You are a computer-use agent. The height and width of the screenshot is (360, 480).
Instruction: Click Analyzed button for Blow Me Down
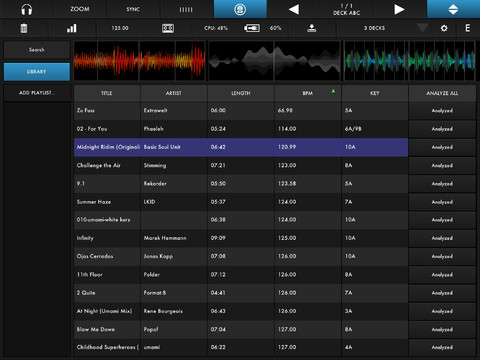coord(442,330)
